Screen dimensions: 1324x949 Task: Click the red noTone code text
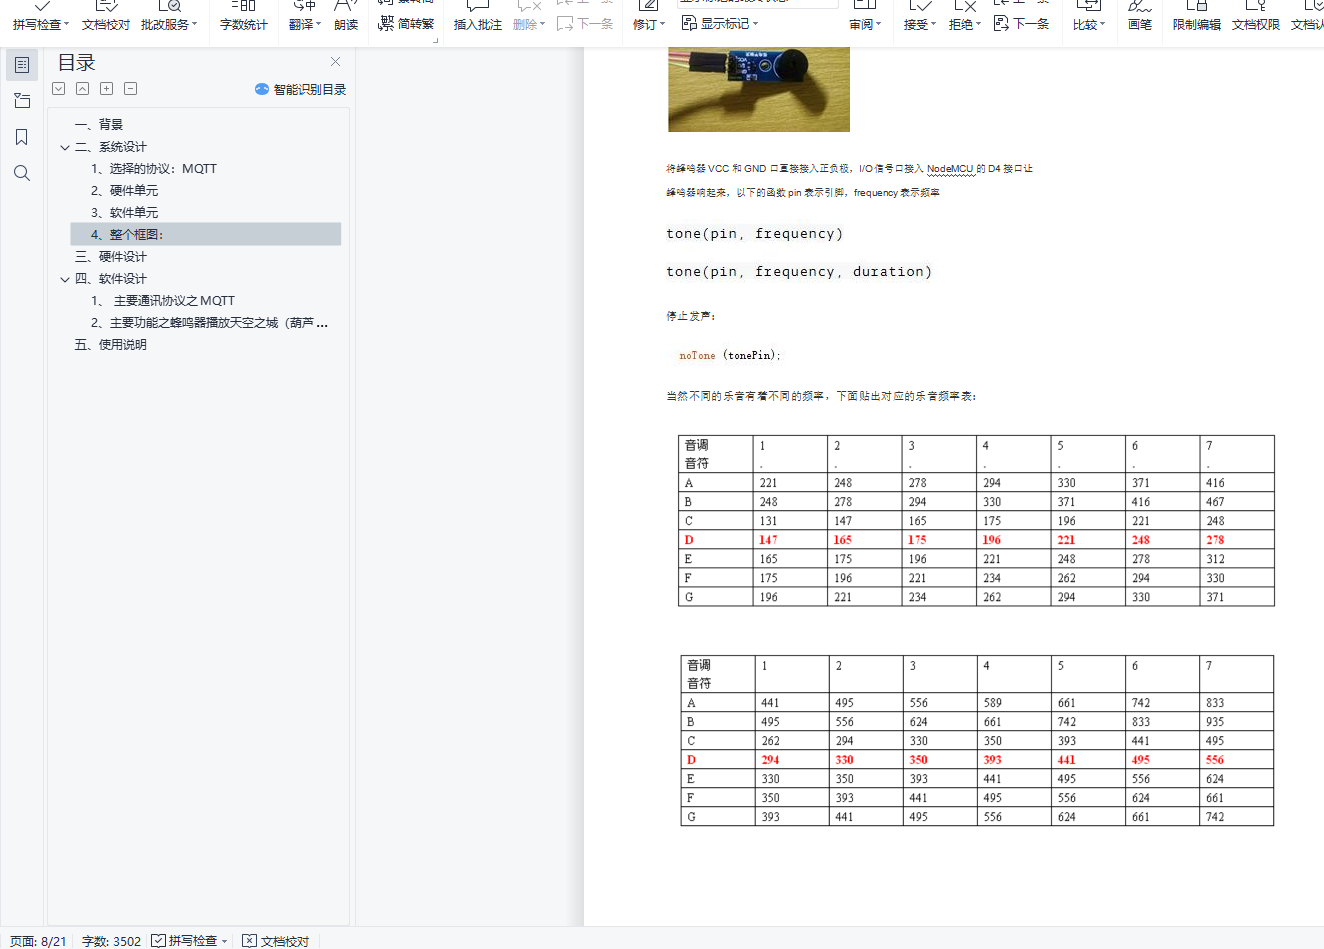pyautogui.click(x=697, y=356)
